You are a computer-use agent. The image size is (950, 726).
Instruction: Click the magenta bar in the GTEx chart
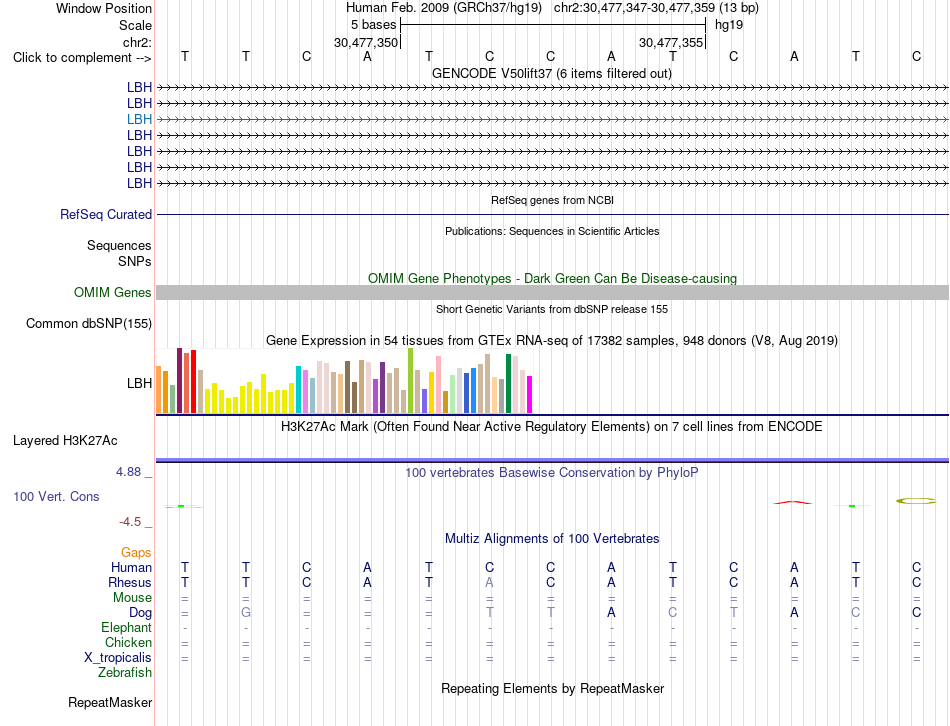(x=530, y=395)
